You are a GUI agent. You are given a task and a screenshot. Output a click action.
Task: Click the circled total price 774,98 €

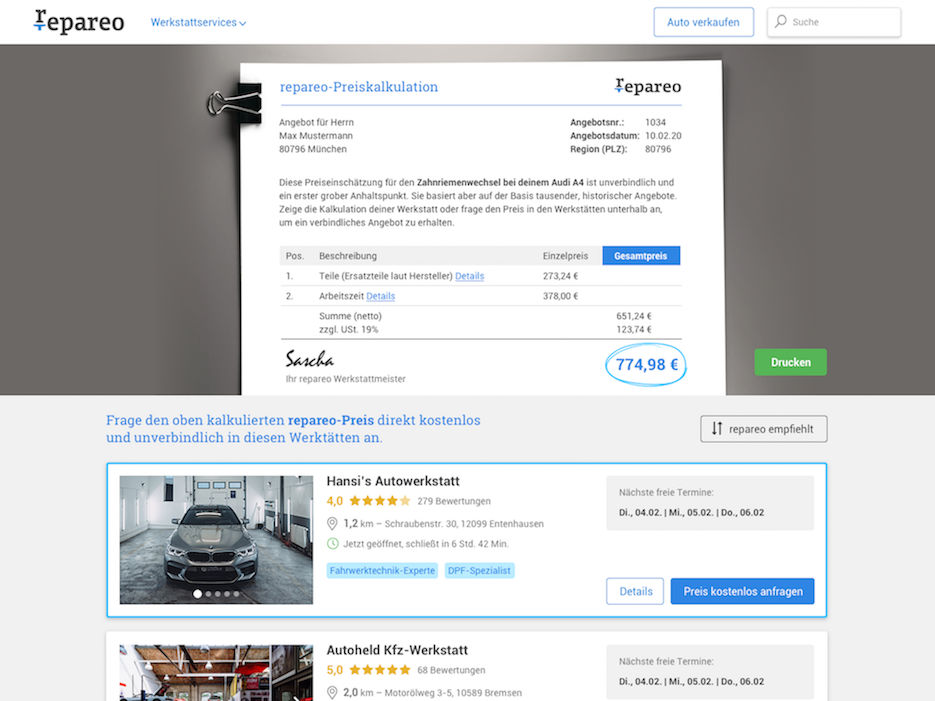(646, 364)
